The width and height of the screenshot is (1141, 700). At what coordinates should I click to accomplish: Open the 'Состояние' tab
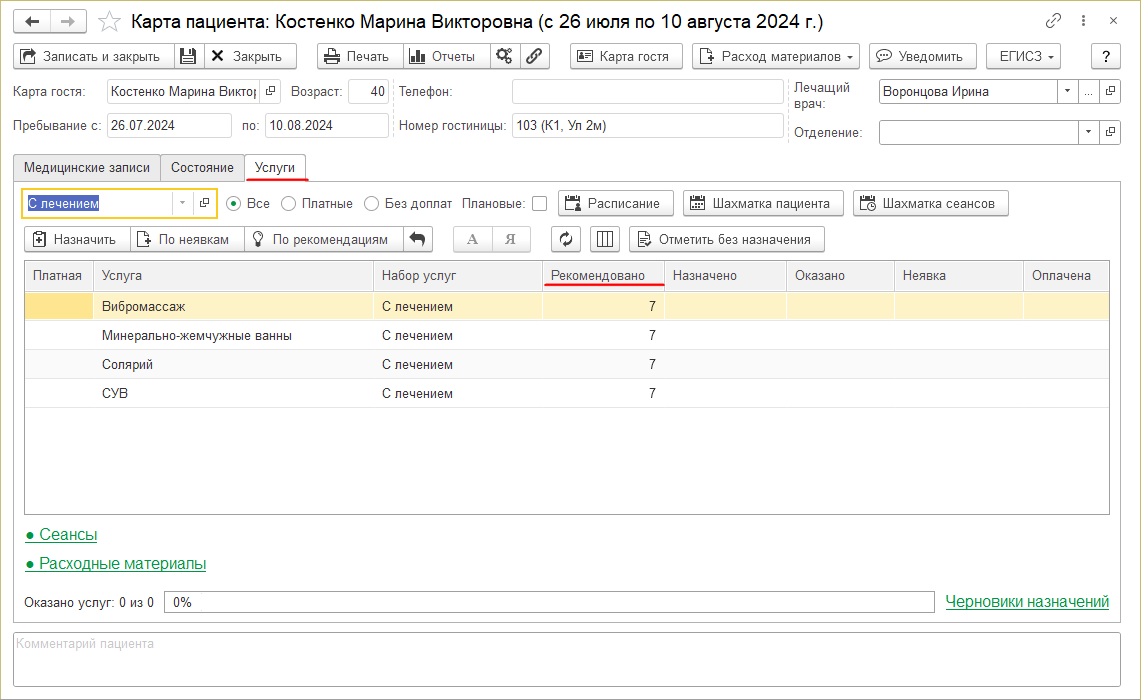pos(202,167)
